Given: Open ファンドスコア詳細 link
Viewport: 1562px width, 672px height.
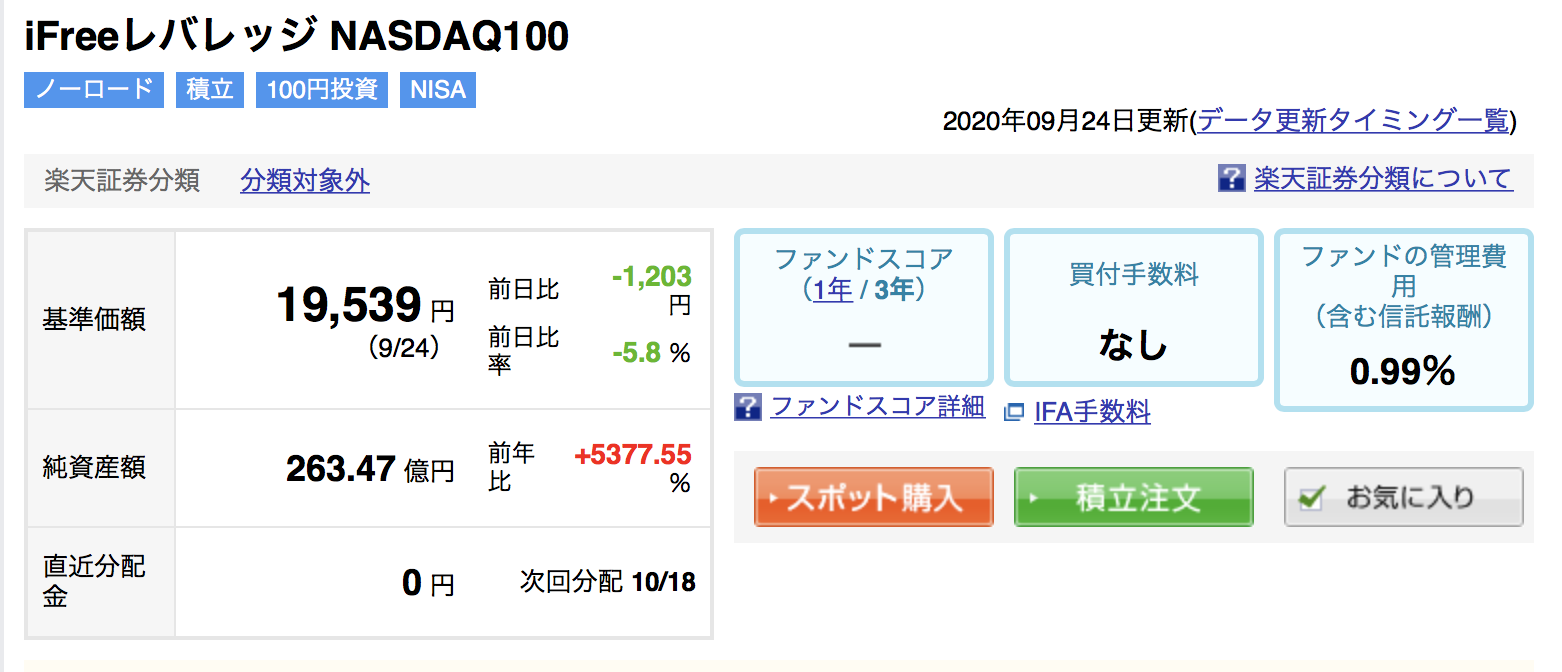Looking at the screenshot, I should 878,407.
